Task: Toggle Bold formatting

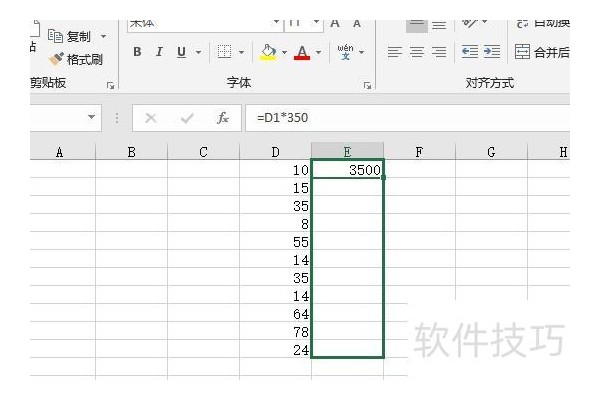Action: (137, 52)
